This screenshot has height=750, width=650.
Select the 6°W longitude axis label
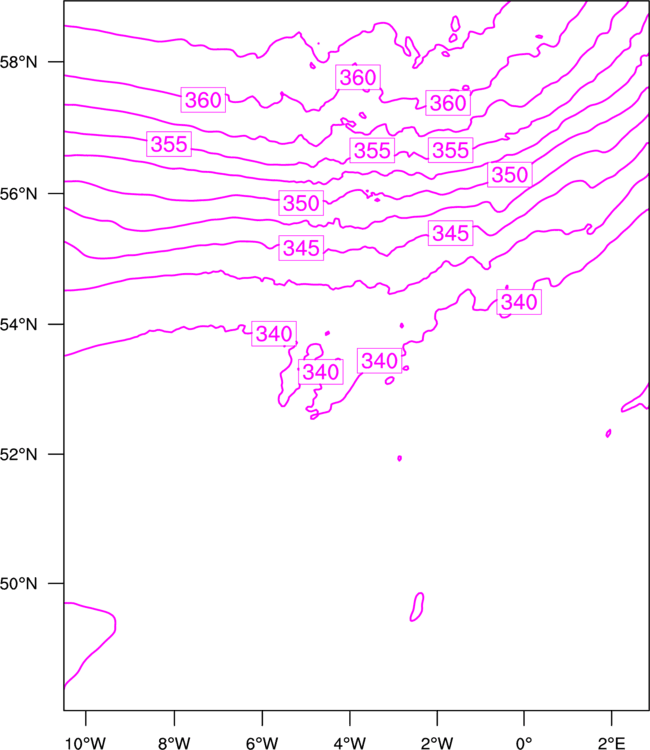(262, 743)
